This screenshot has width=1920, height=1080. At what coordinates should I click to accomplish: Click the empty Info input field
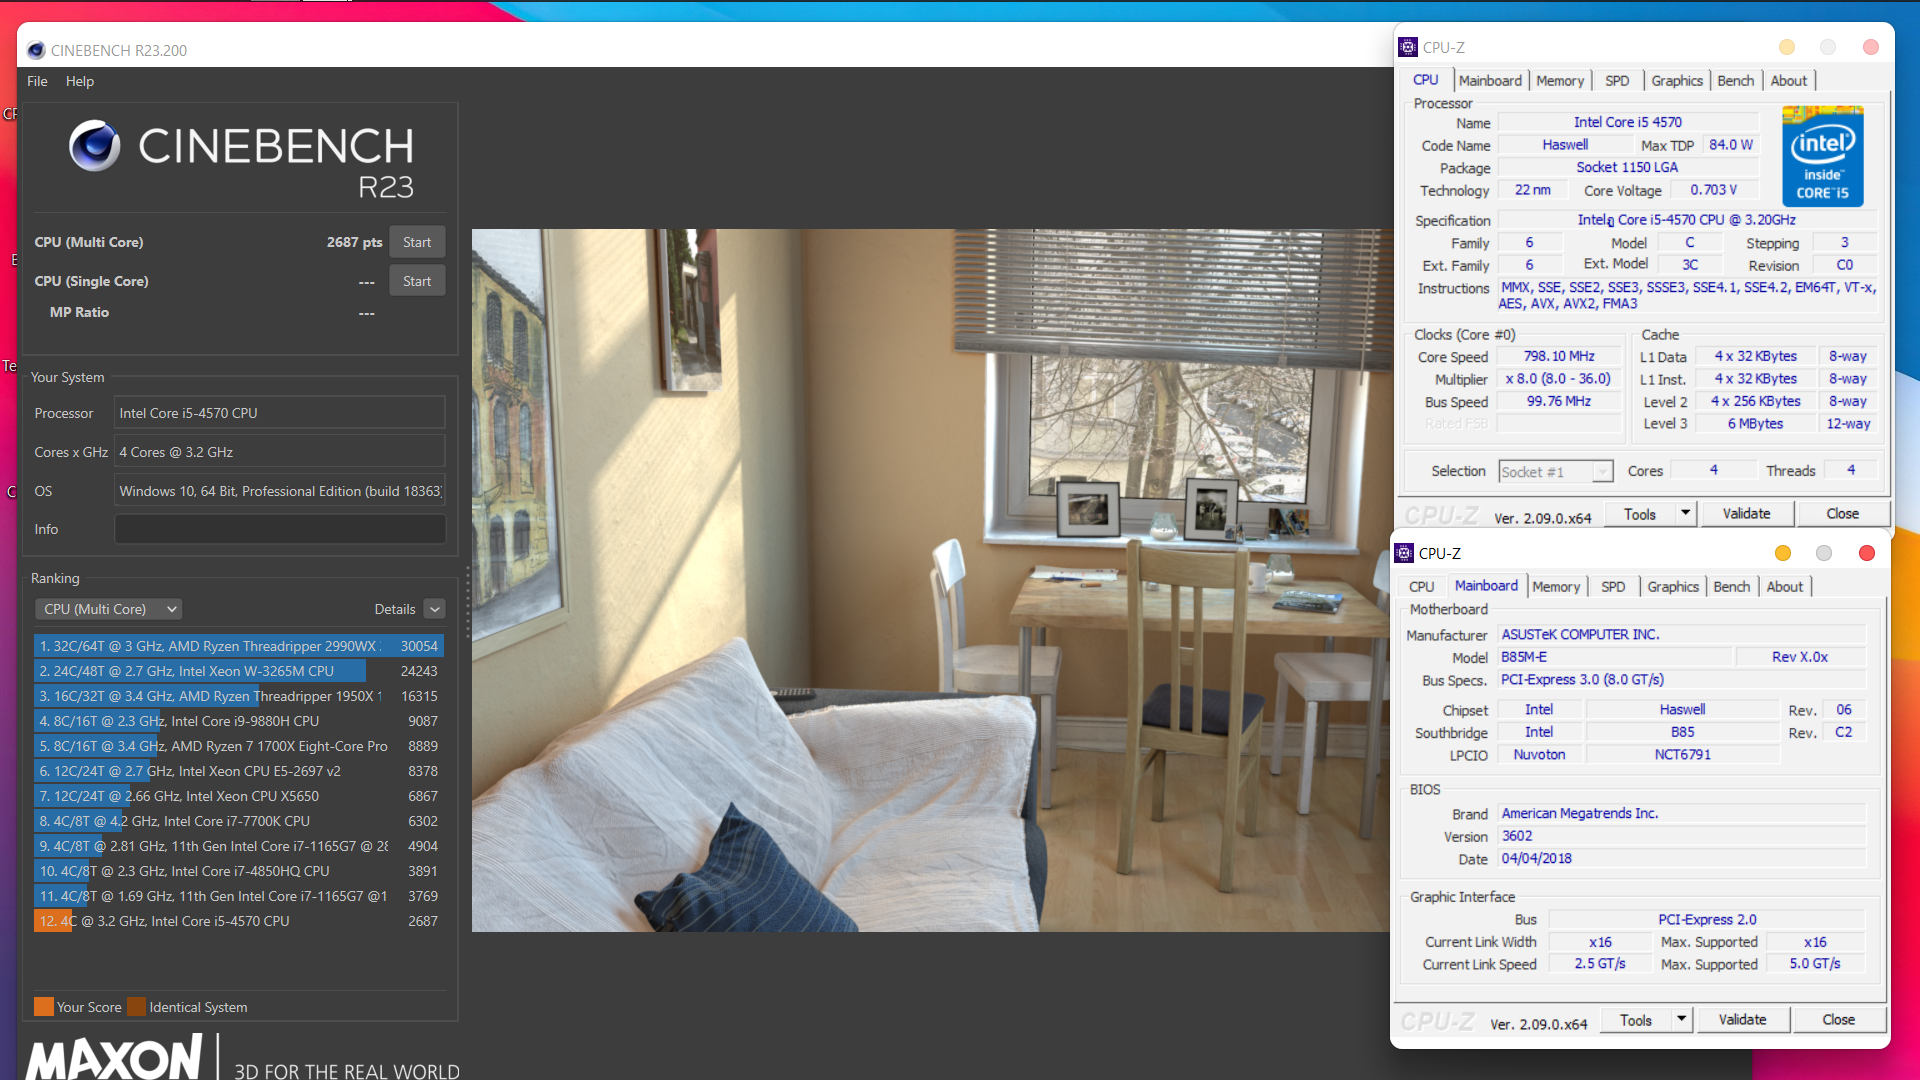[x=280, y=529]
